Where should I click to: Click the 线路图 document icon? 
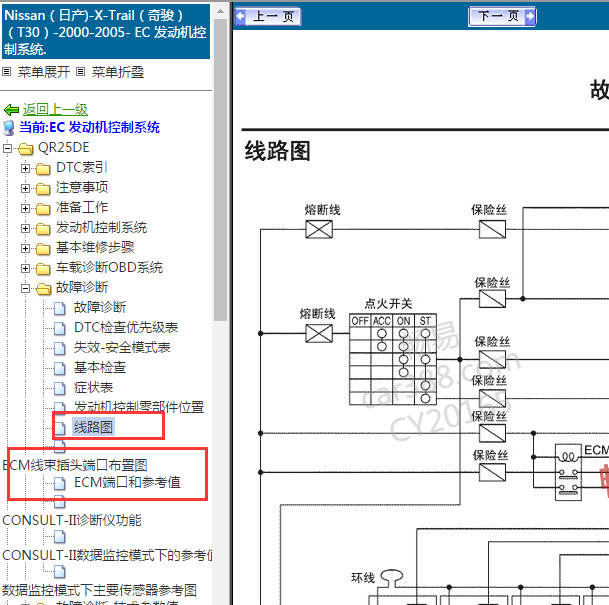click(x=59, y=428)
